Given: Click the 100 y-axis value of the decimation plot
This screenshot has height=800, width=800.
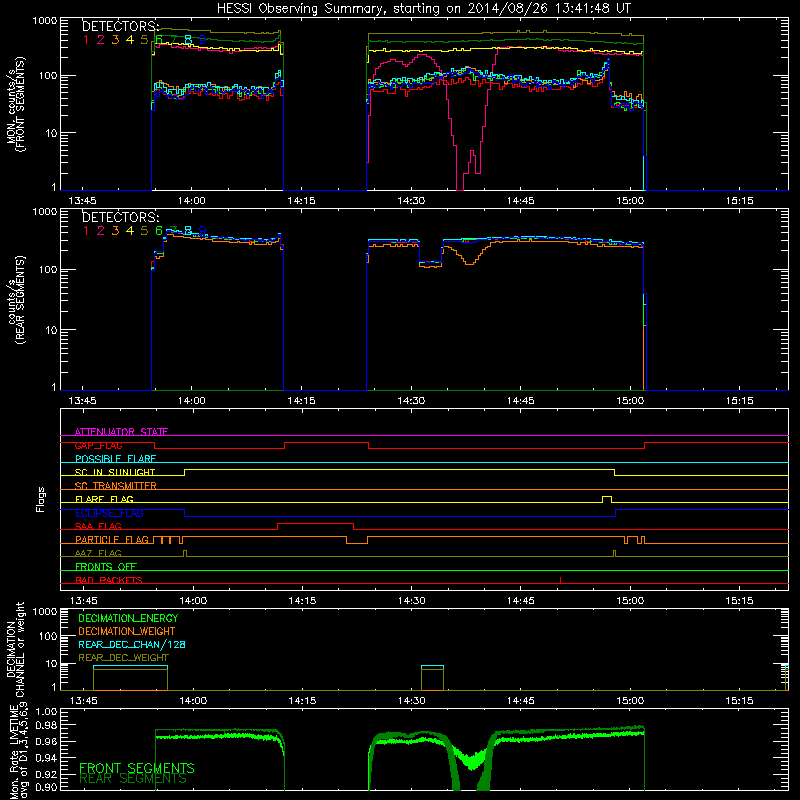Looking at the screenshot, I should (48, 636).
